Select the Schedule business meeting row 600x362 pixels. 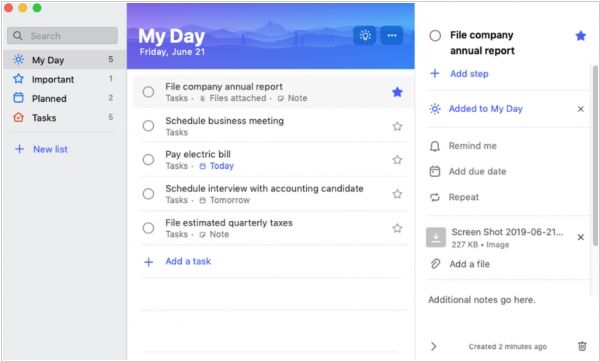[x=273, y=126]
